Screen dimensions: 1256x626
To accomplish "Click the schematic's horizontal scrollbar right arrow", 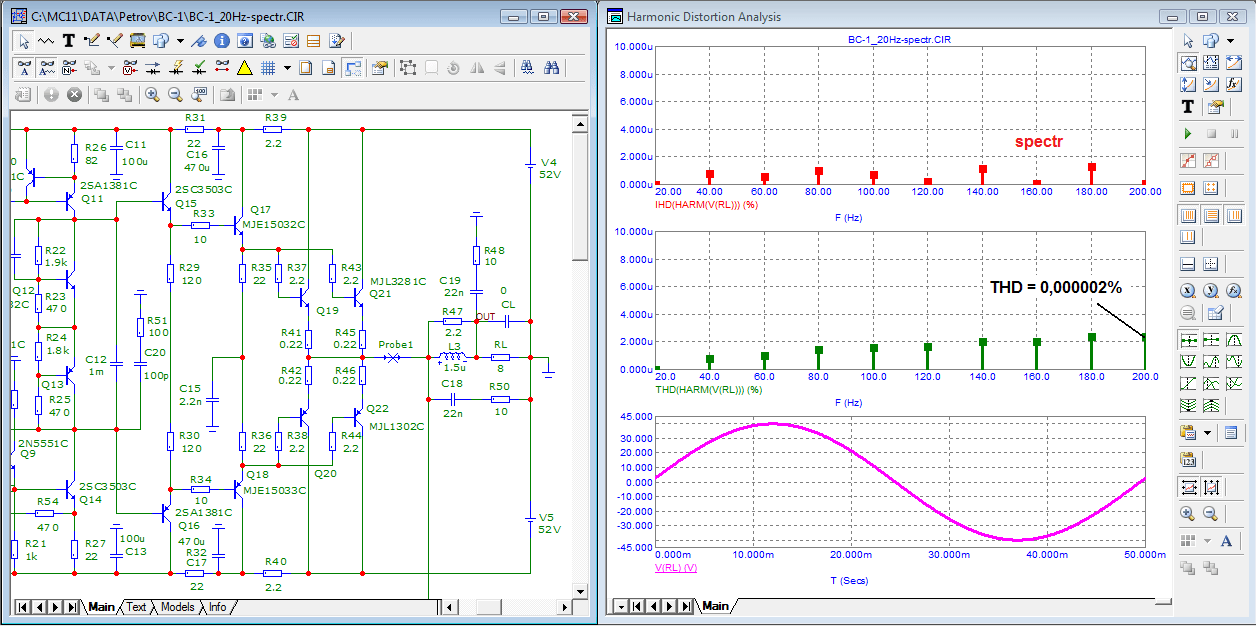I will 565,607.
